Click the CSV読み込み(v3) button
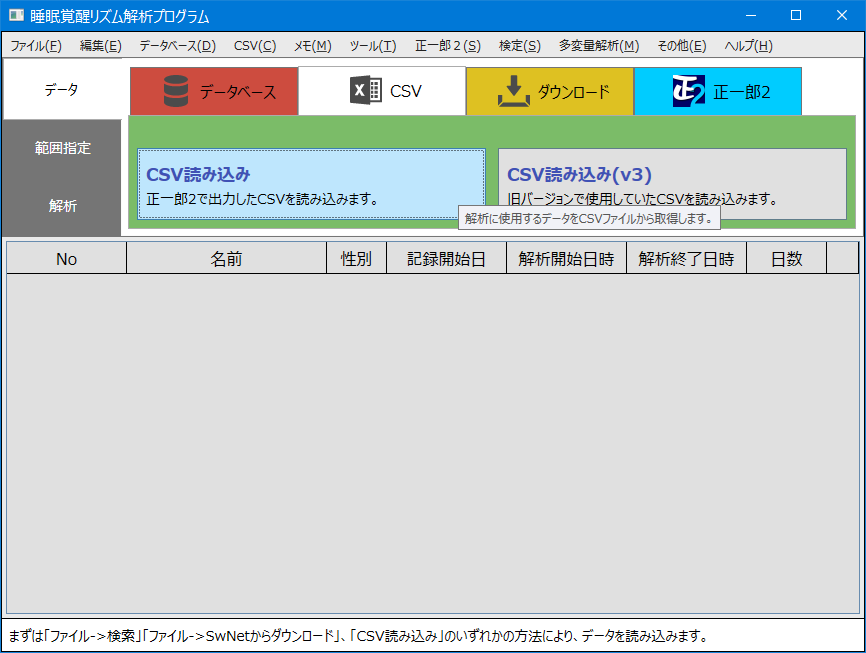This screenshot has height=653, width=866. [x=672, y=184]
